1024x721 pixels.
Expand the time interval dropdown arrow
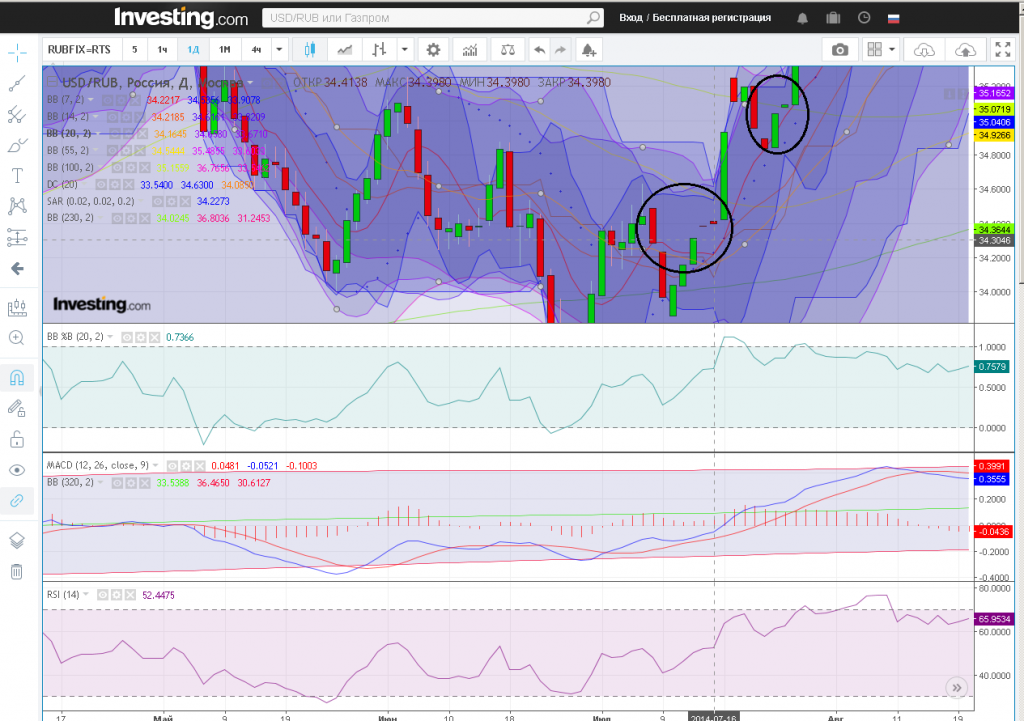279,50
